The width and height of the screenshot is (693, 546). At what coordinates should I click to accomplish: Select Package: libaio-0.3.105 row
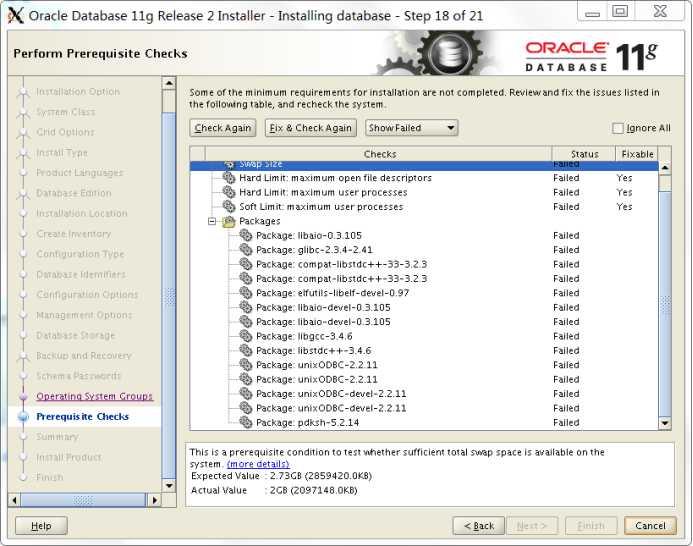tap(424, 235)
